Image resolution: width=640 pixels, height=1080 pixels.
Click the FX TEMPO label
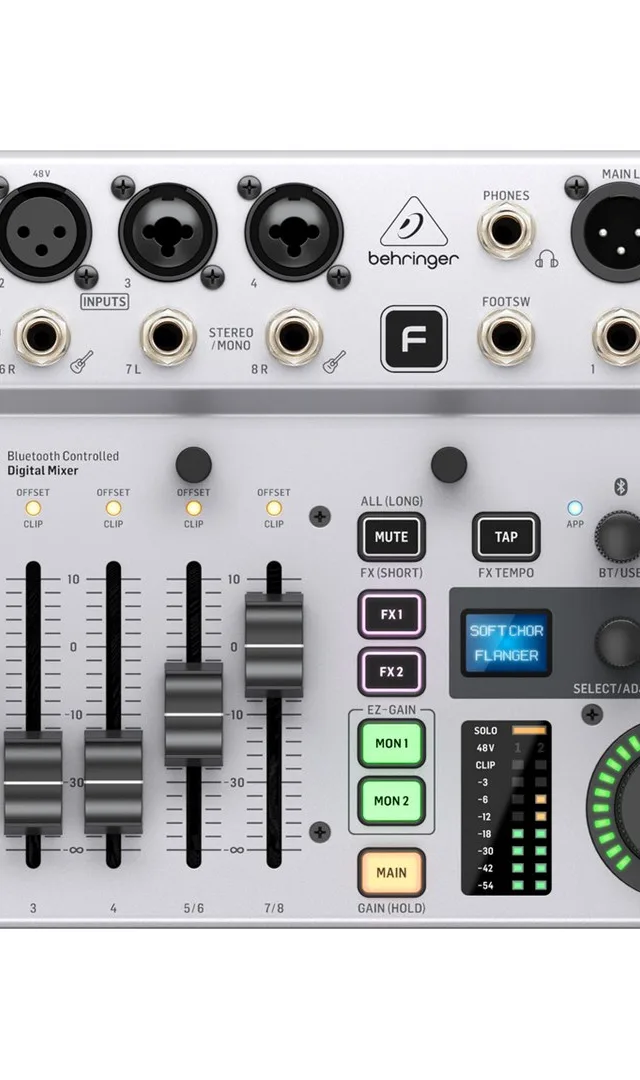coord(506,572)
